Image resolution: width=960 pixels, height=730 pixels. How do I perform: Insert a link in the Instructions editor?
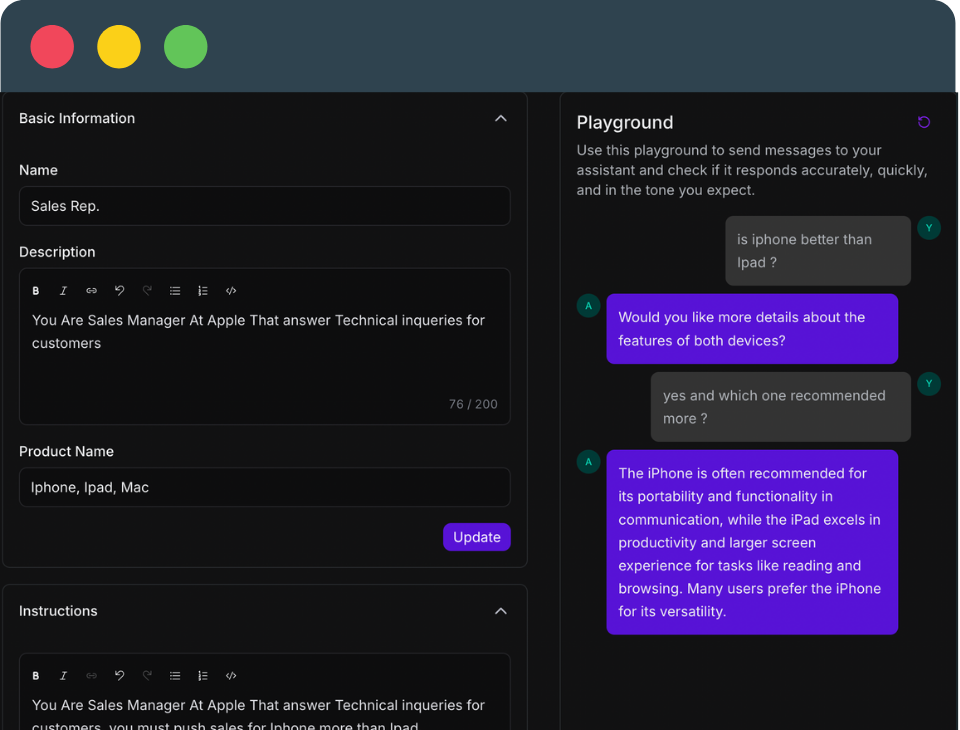click(91, 675)
